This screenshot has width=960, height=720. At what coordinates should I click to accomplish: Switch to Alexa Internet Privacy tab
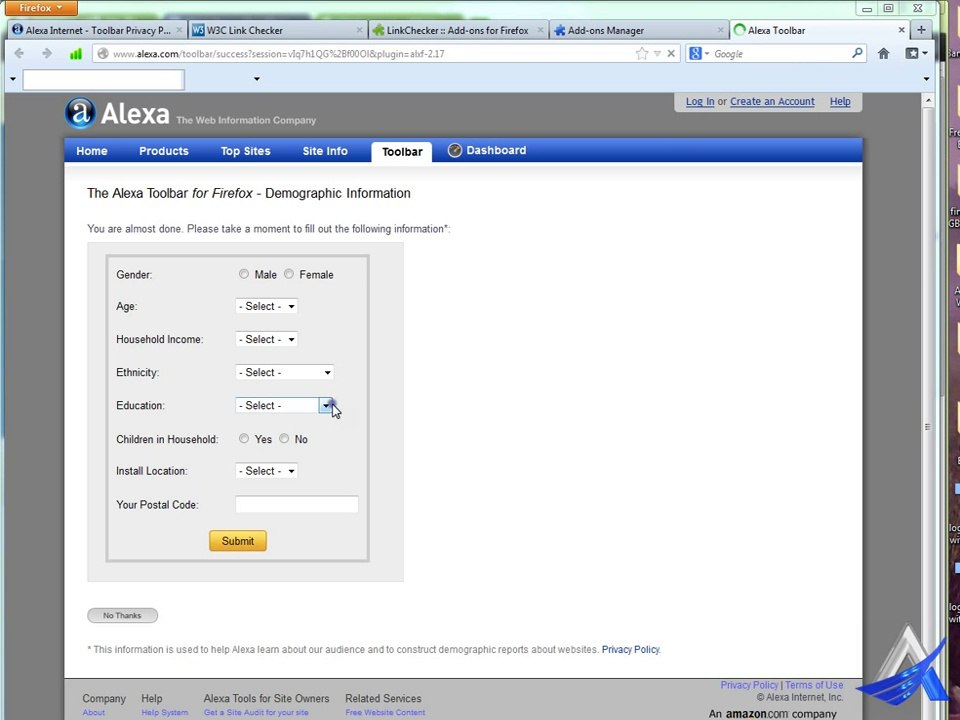click(x=97, y=30)
